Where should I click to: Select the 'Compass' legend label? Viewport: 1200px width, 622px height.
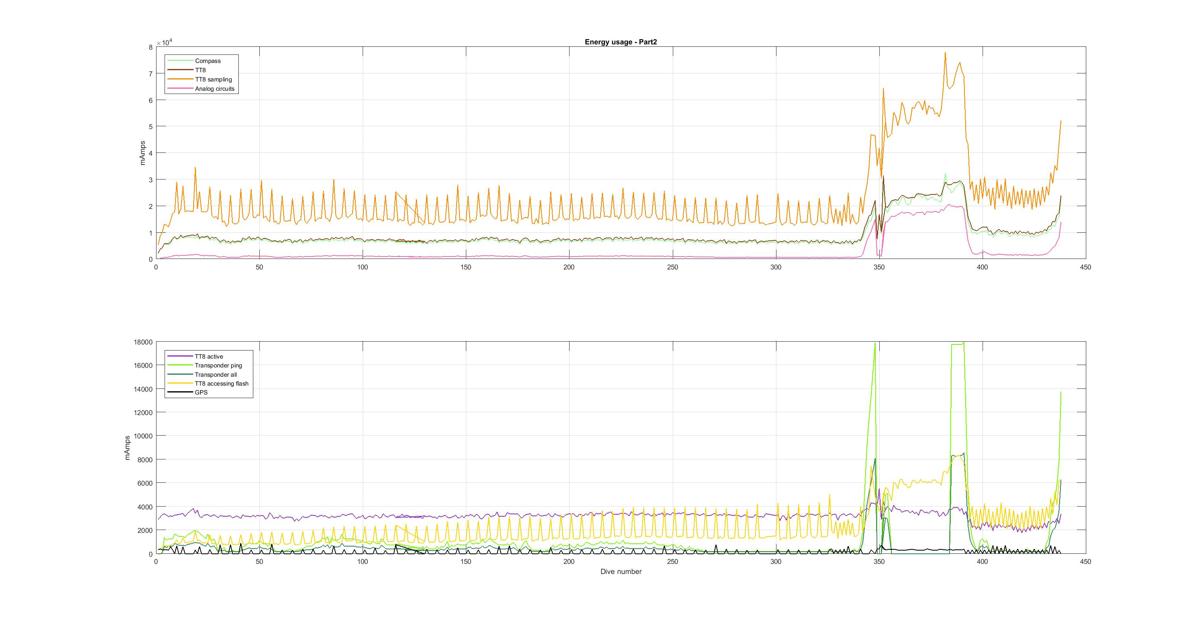(x=208, y=61)
